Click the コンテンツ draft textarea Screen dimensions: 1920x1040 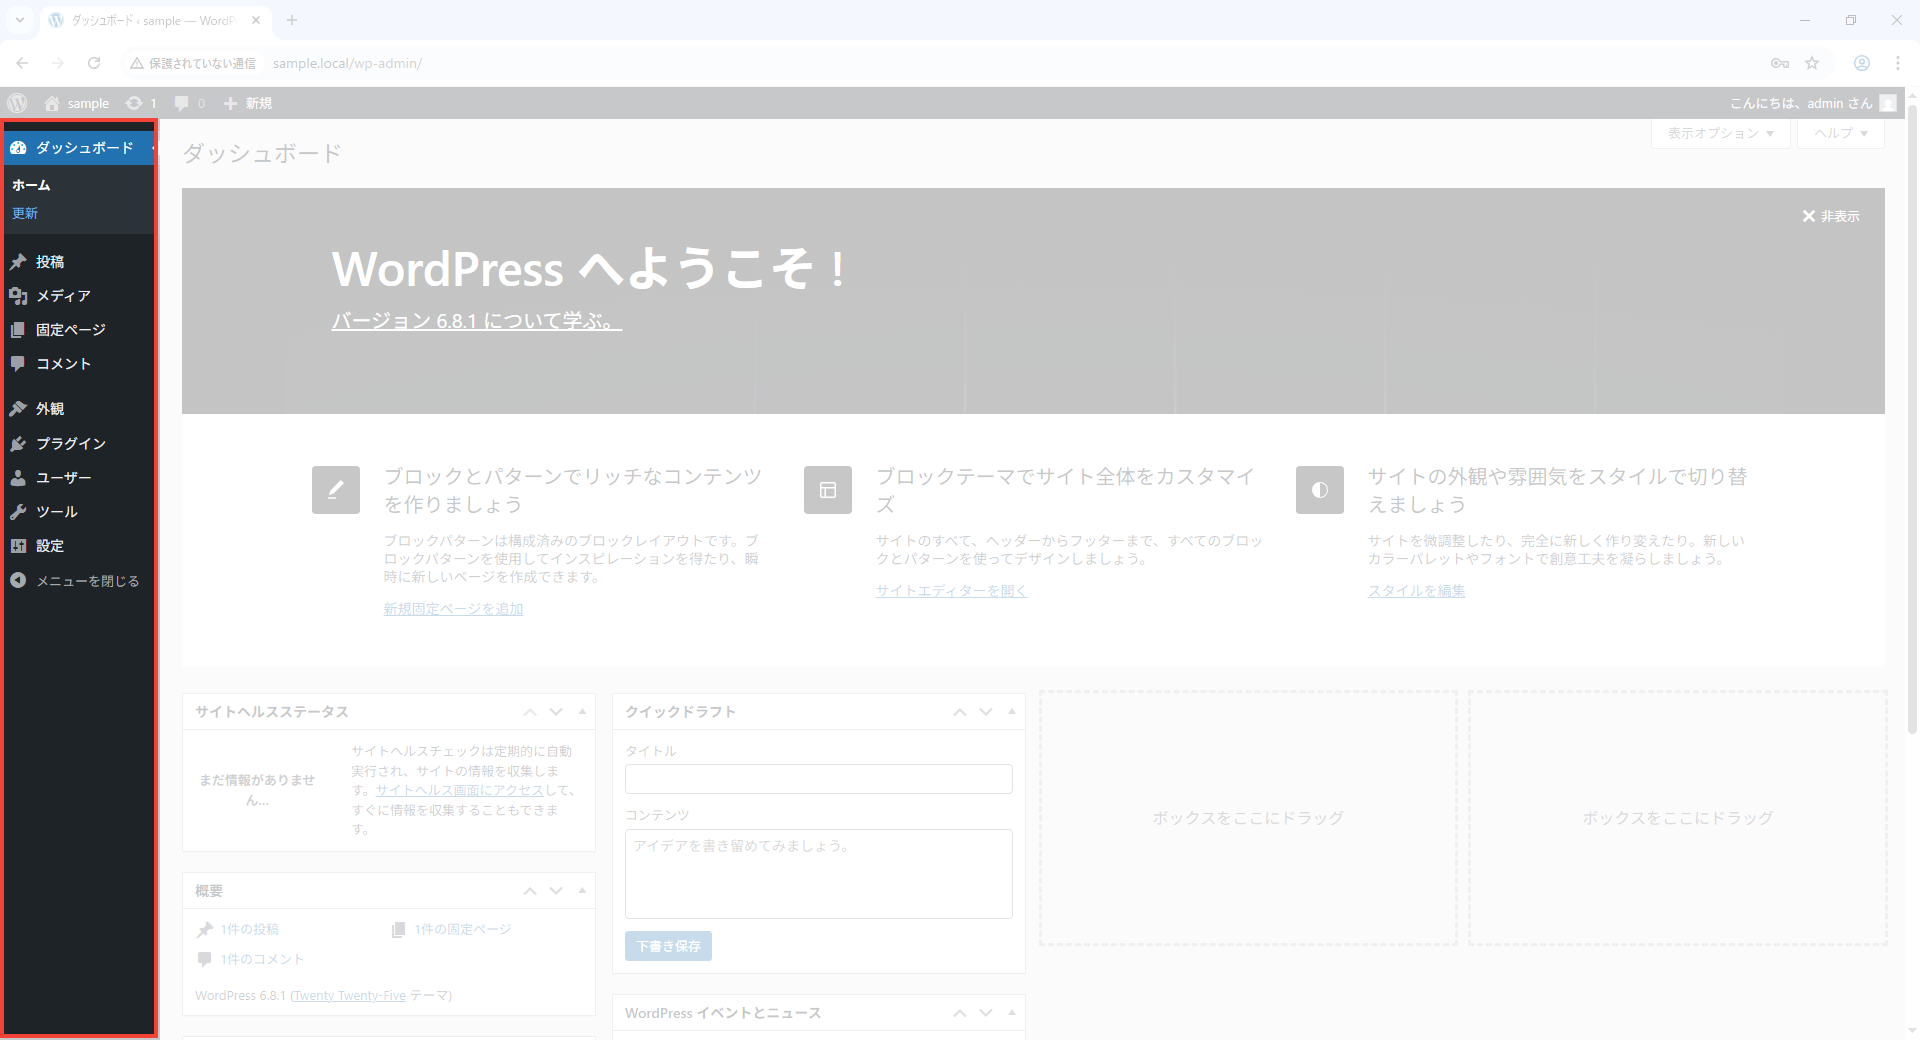[x=819, y=874]
